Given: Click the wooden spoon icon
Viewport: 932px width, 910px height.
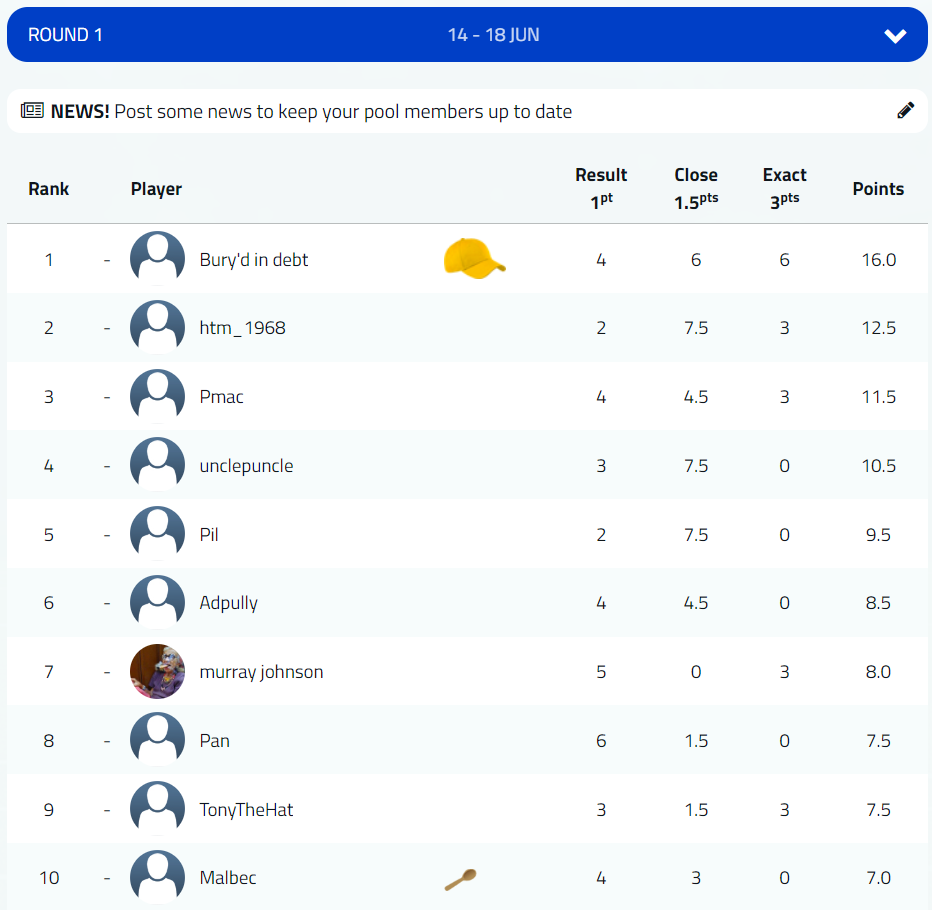Looking at the screenshot, I should click(460, 879).
